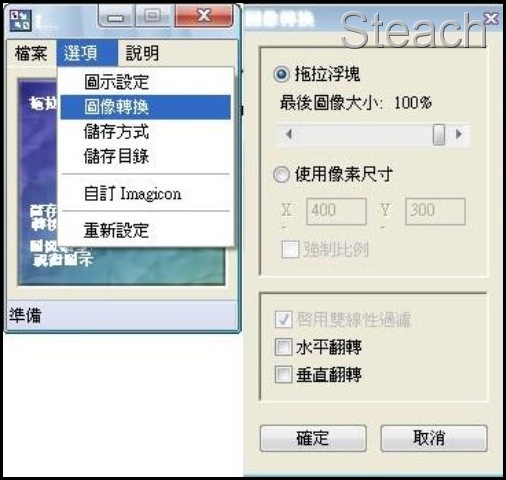
Task: Click the slider right arrow button
Action: pos(459,134)
